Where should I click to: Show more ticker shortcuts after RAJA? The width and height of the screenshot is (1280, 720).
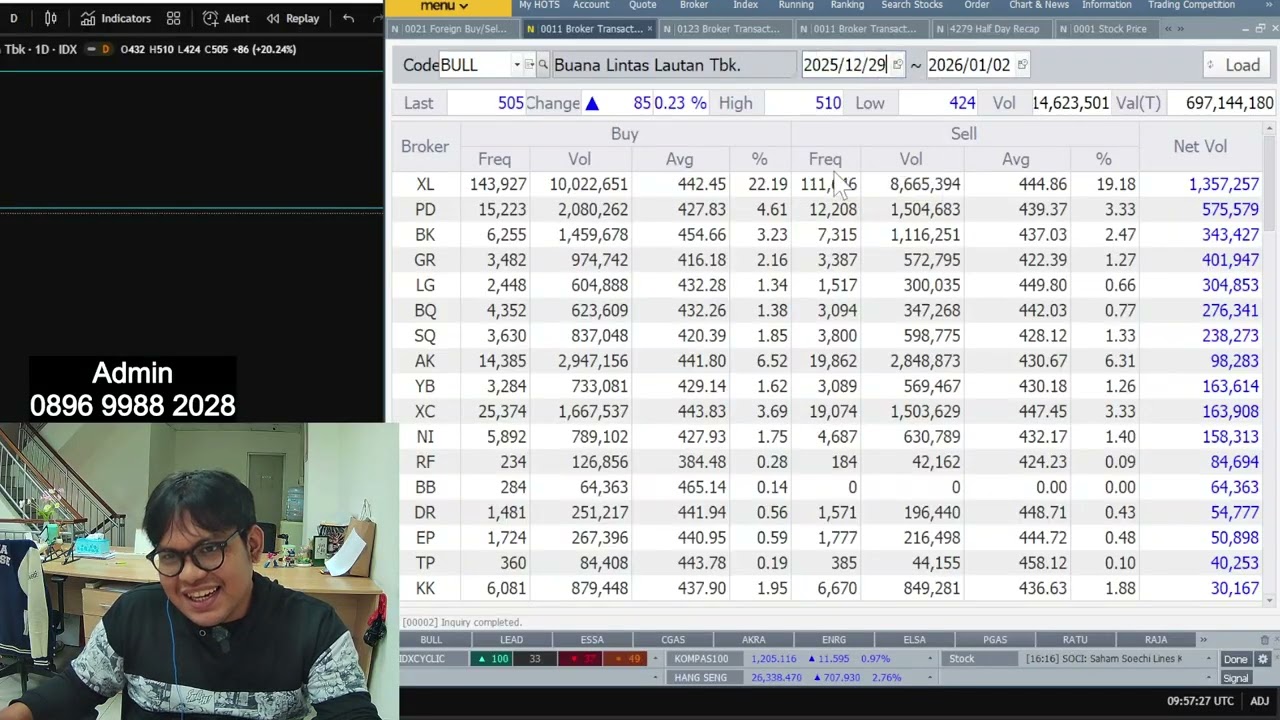pos(1203,640)
